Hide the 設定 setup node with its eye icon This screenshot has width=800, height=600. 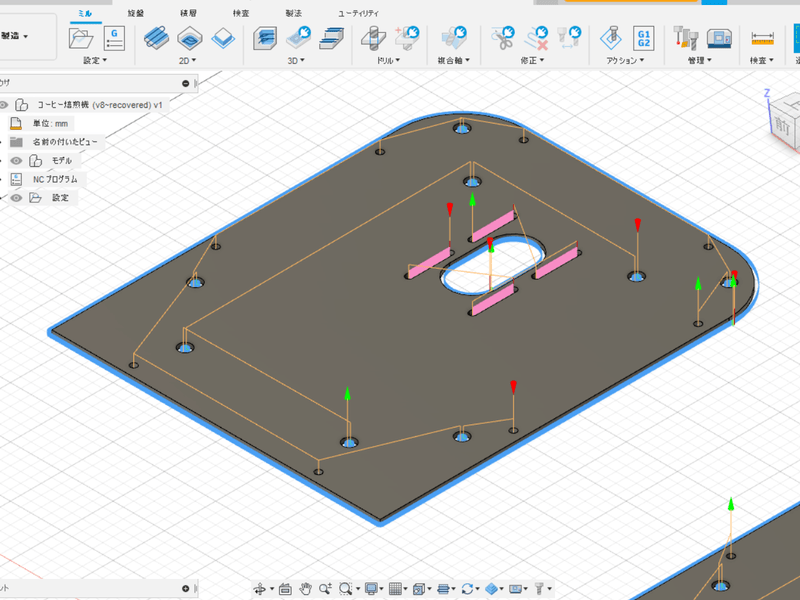(16, 198)
